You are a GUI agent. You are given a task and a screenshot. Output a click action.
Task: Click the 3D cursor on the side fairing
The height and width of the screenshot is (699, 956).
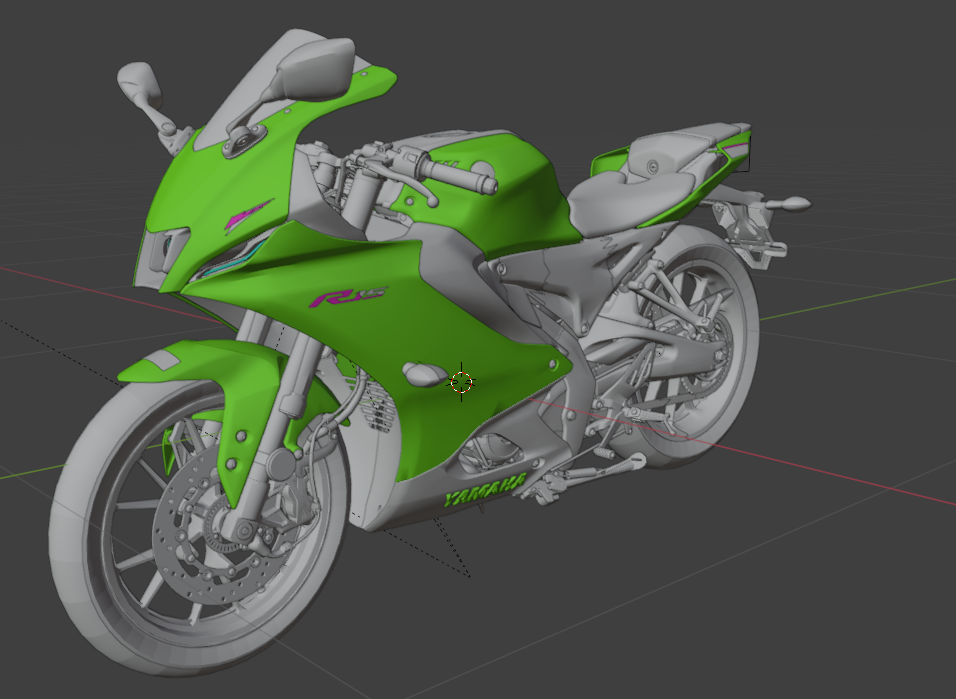462,382
